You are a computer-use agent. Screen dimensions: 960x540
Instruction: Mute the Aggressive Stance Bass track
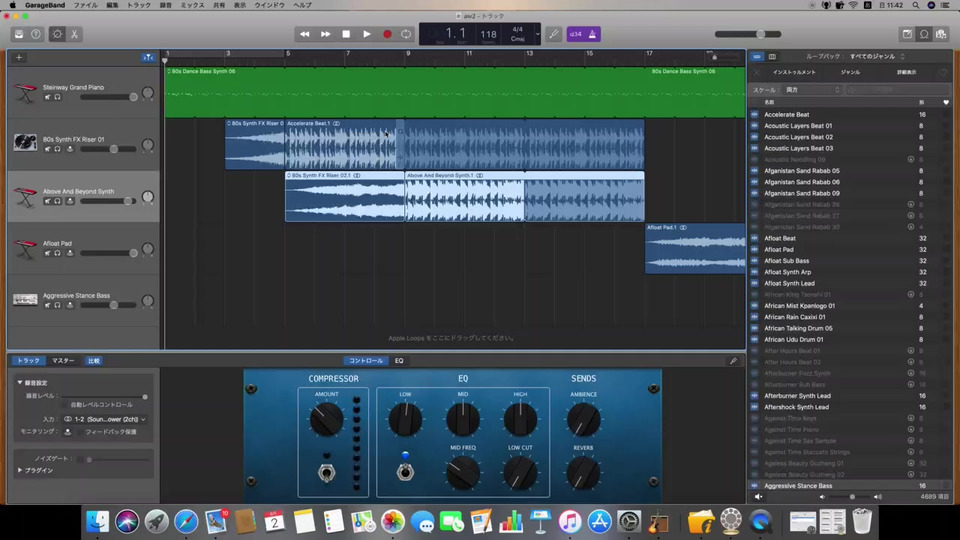(47, 305)
